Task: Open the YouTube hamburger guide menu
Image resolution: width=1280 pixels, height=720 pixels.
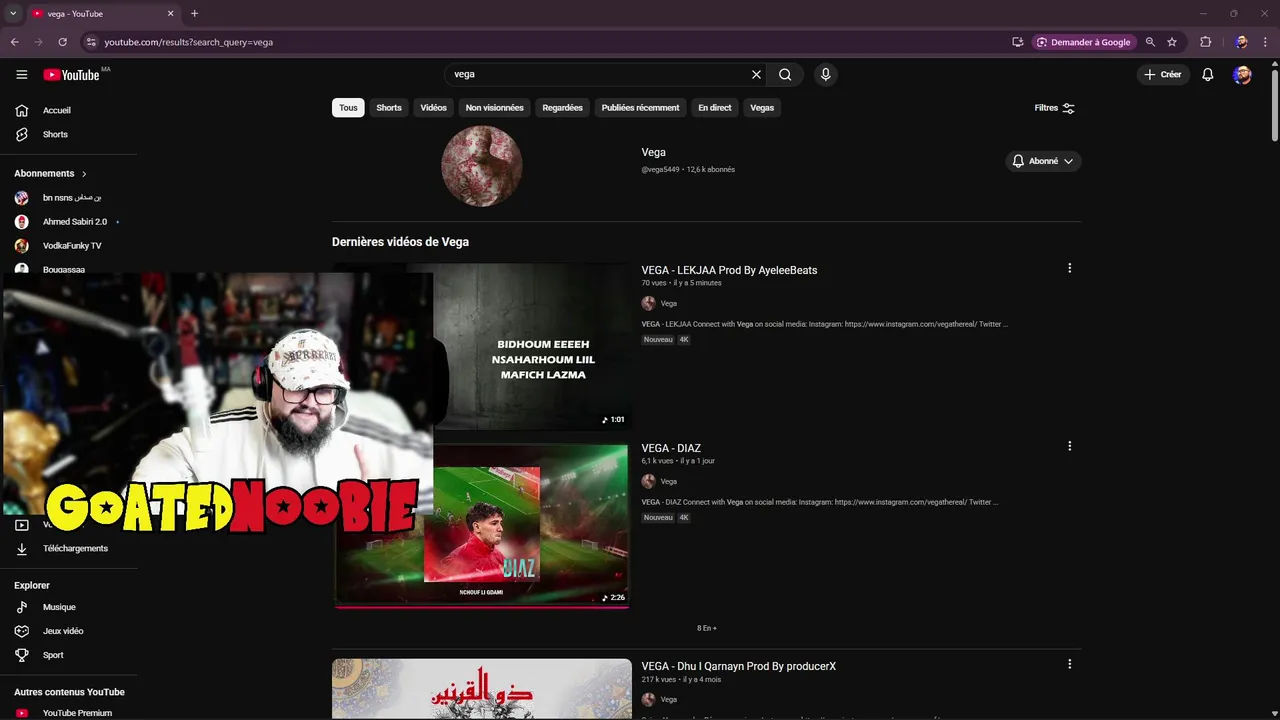Action: coord(21,74)
